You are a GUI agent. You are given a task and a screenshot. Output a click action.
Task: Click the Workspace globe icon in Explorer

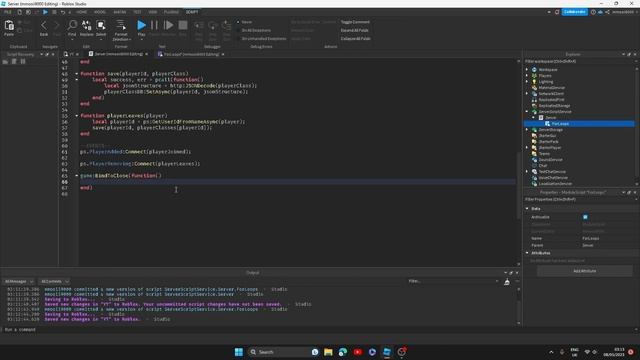pyautogui.click(x=534, y=70)
